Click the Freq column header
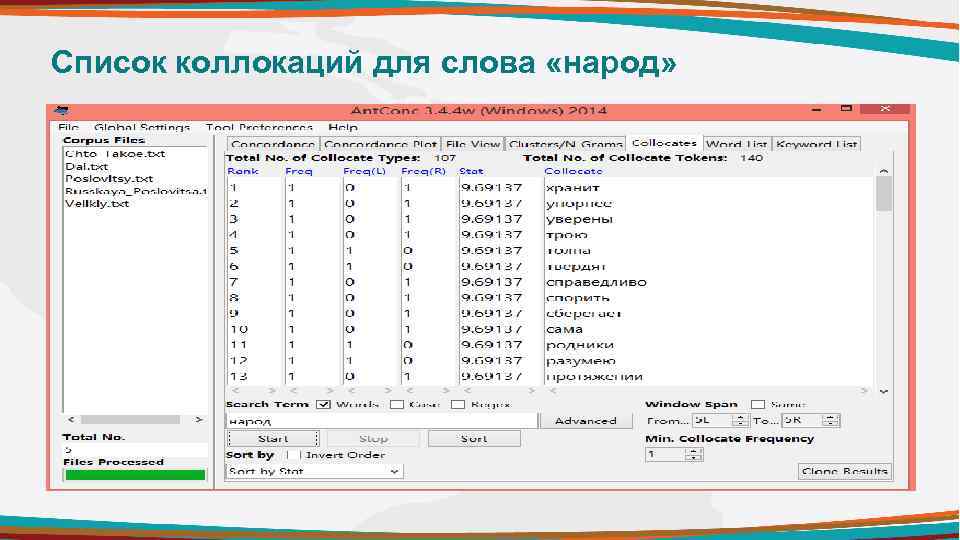 pyautogui.click(x=299, y=171)
